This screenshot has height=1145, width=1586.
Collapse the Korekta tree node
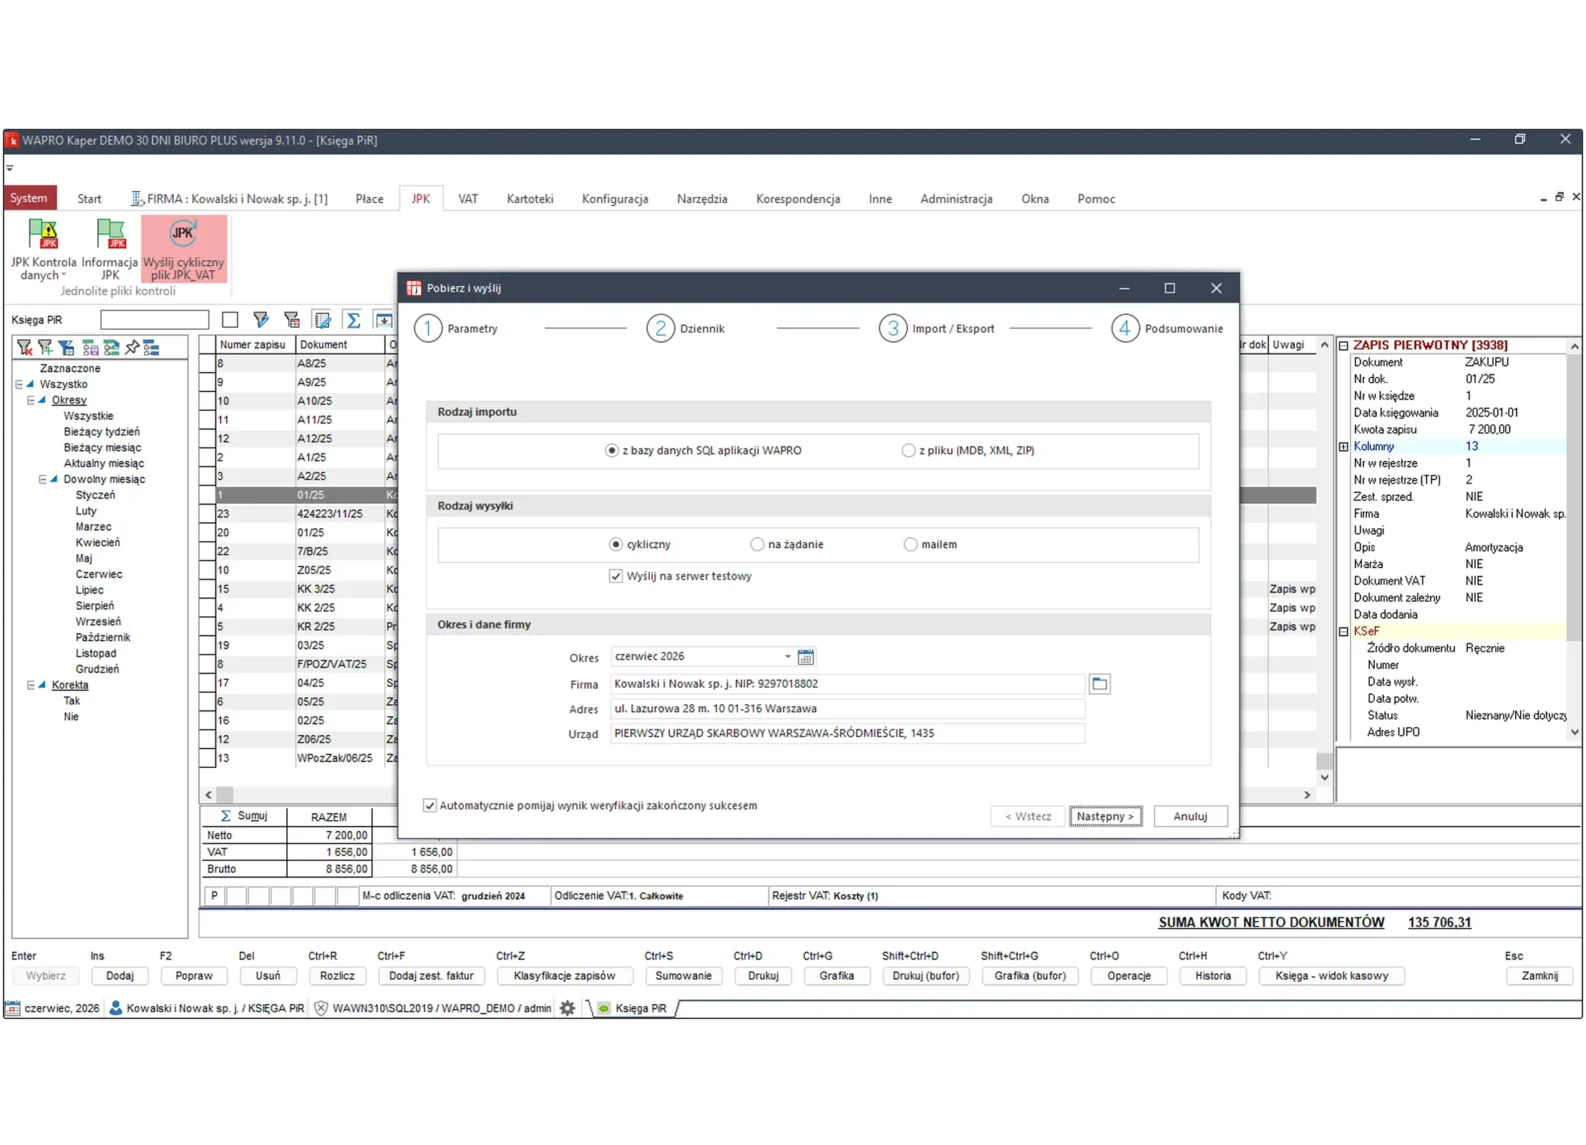(31, 685)
